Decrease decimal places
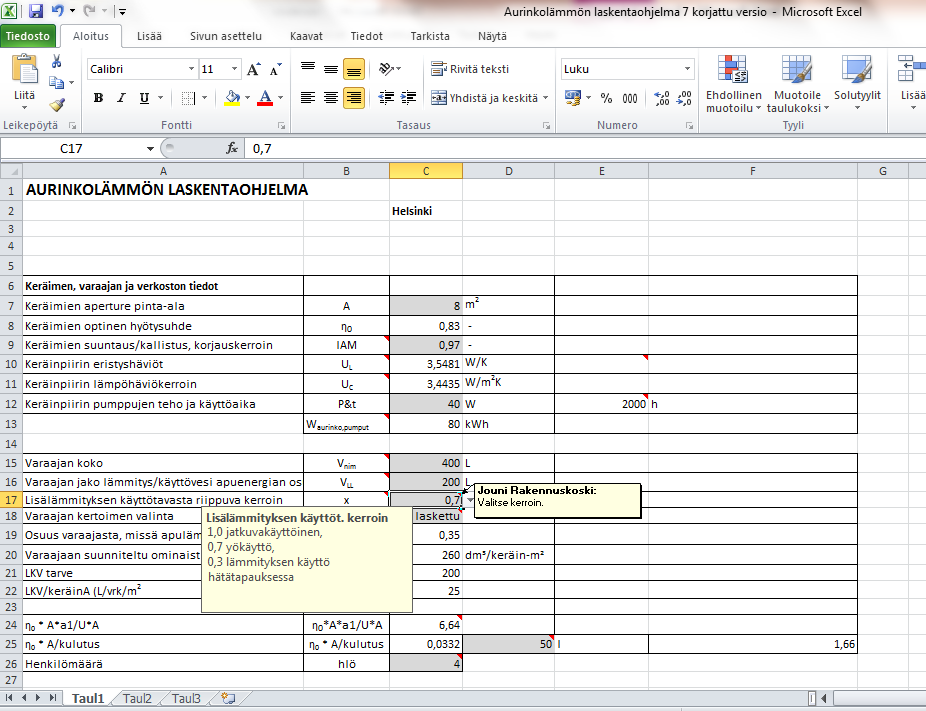Viewport: 926px width, 711px height. point(684,98)
